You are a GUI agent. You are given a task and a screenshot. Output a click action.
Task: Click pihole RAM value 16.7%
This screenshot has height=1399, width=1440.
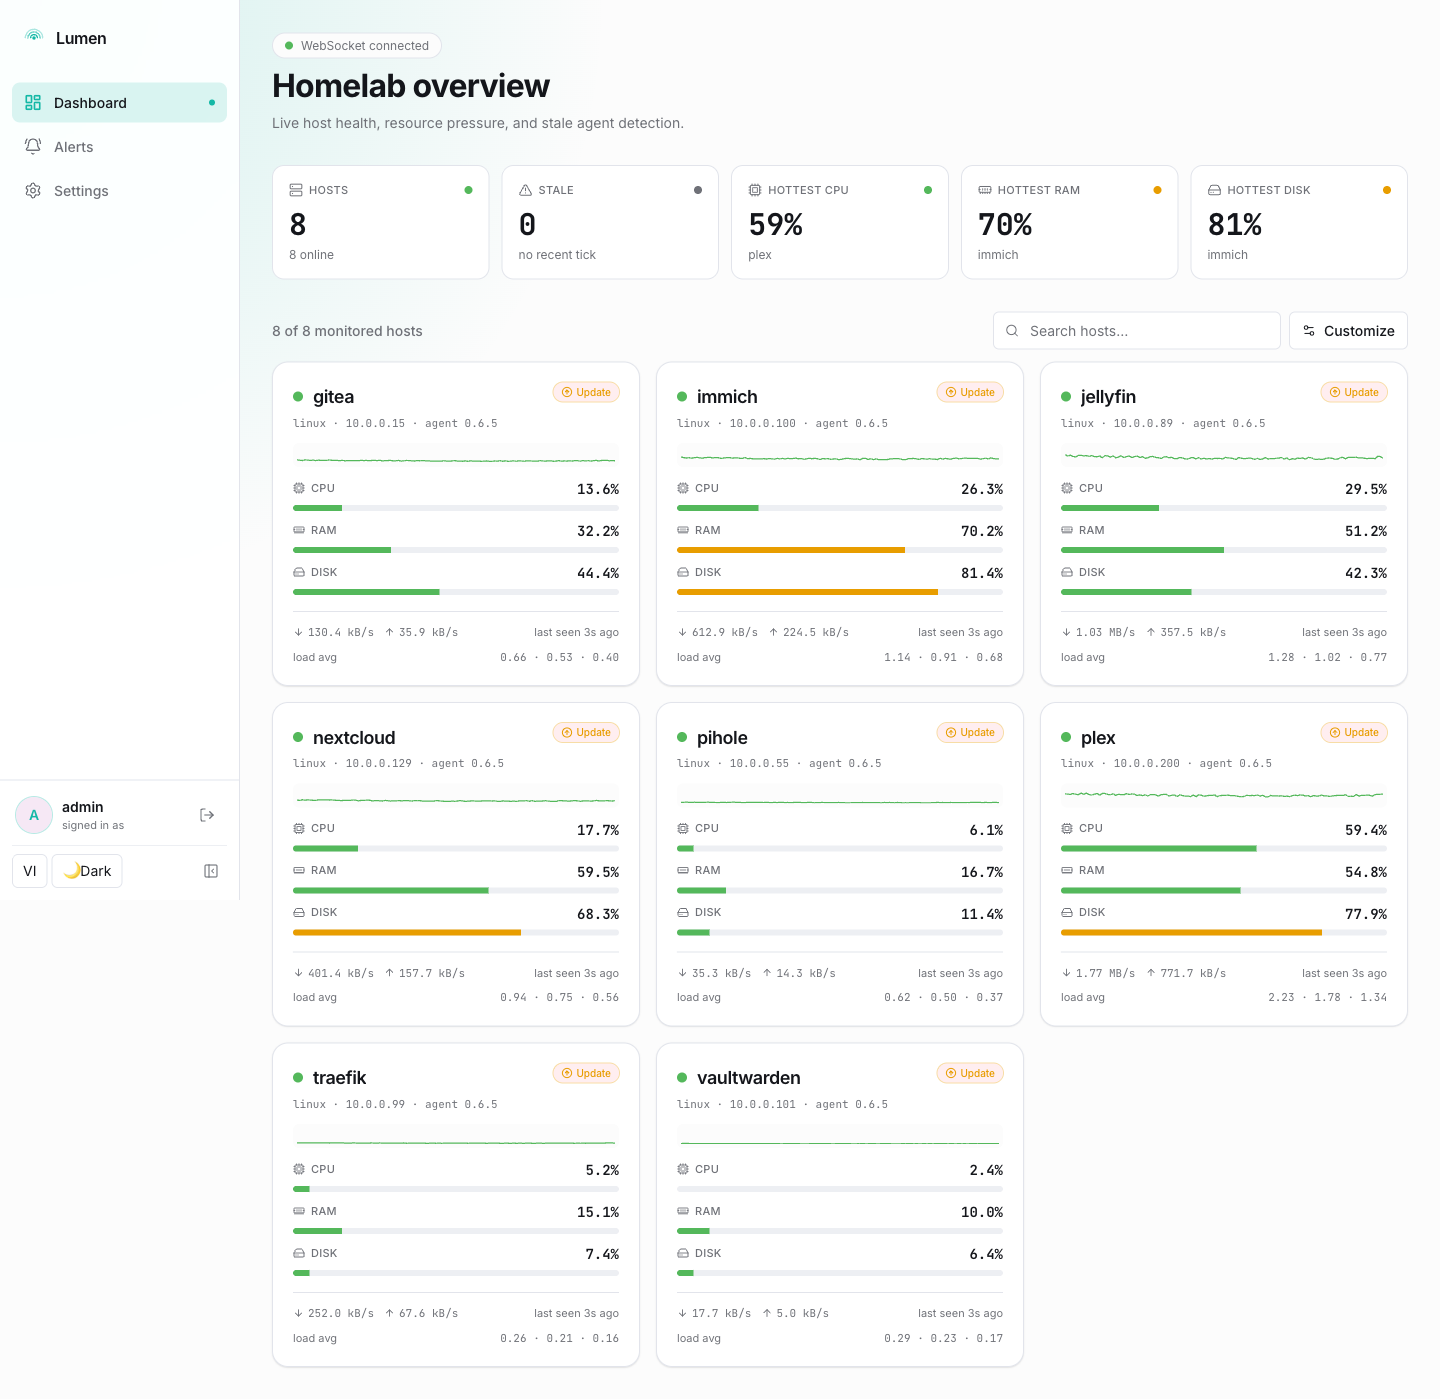982,872
